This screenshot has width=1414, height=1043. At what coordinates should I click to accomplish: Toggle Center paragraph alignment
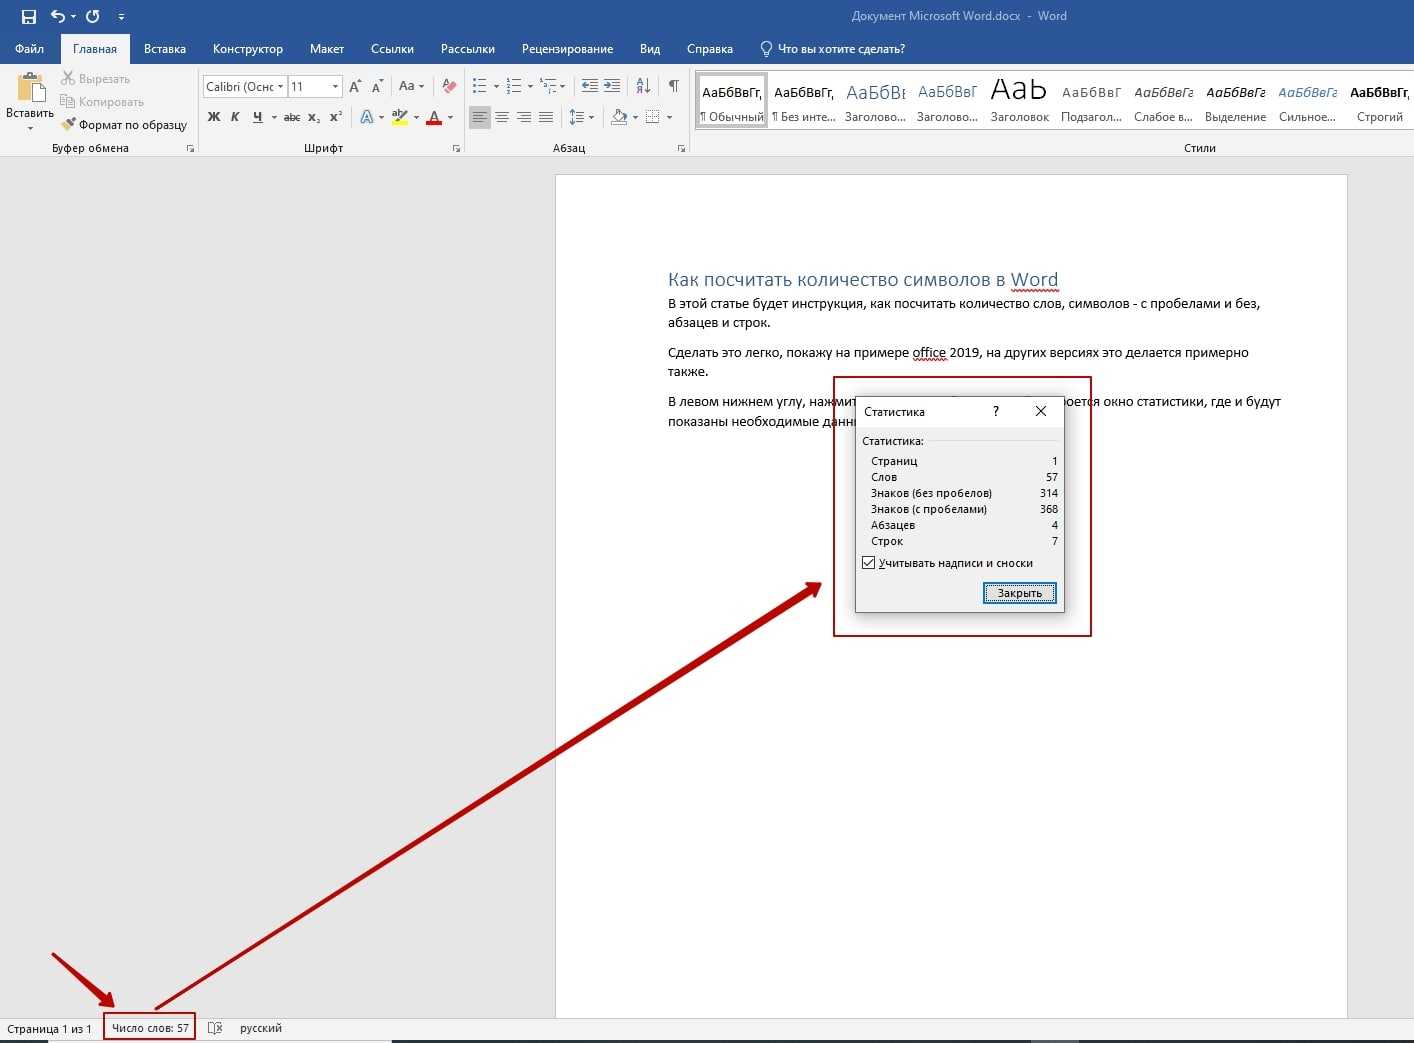click(502, 117)
